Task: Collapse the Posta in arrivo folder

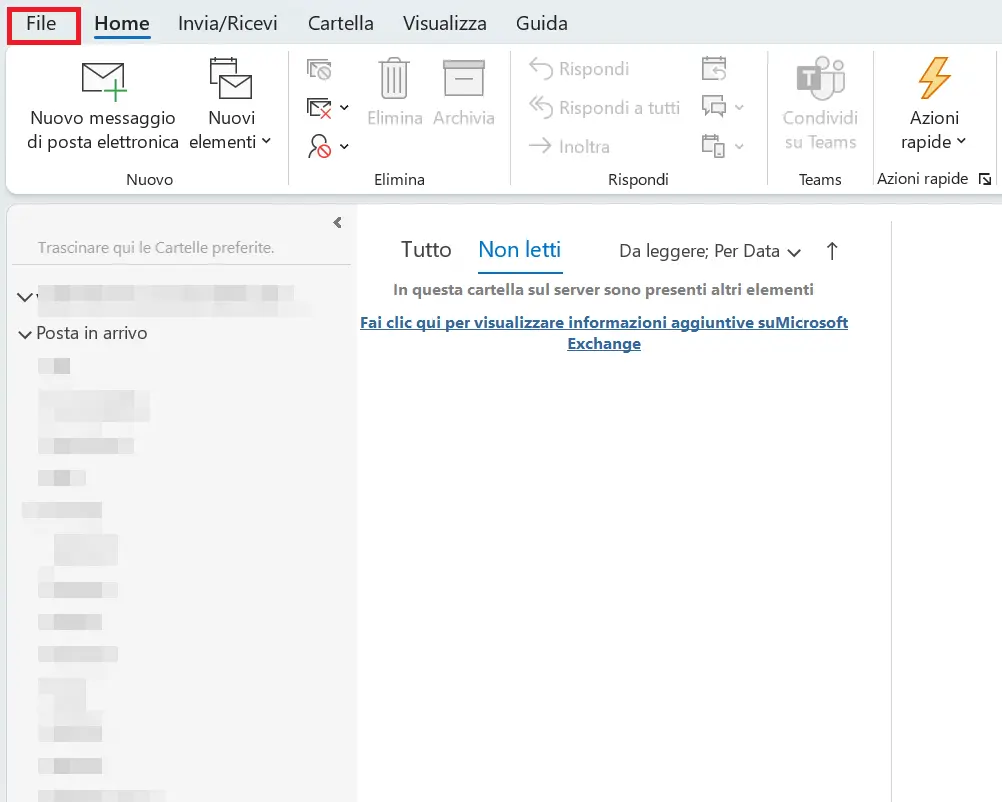Action: point(25,334)
